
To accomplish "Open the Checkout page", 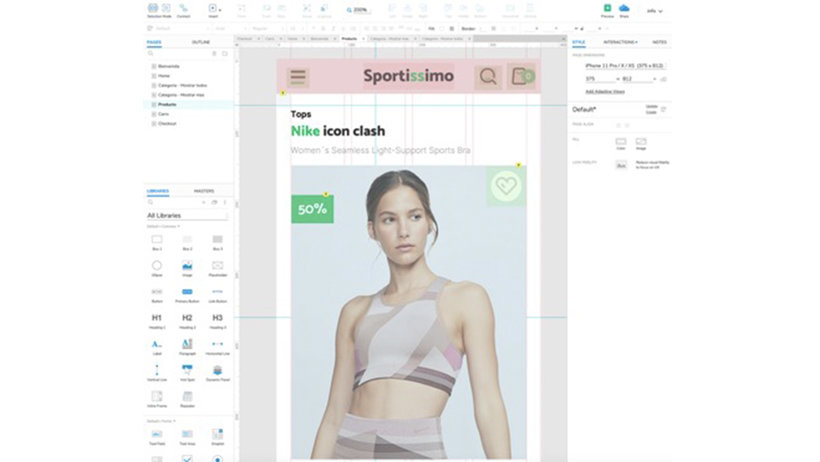I will tap(167, 123).
